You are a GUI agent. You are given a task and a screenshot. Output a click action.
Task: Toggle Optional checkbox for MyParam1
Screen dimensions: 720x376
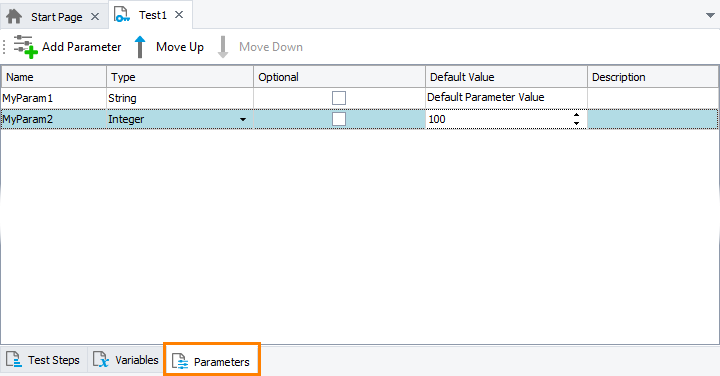(x=339, y=98)
